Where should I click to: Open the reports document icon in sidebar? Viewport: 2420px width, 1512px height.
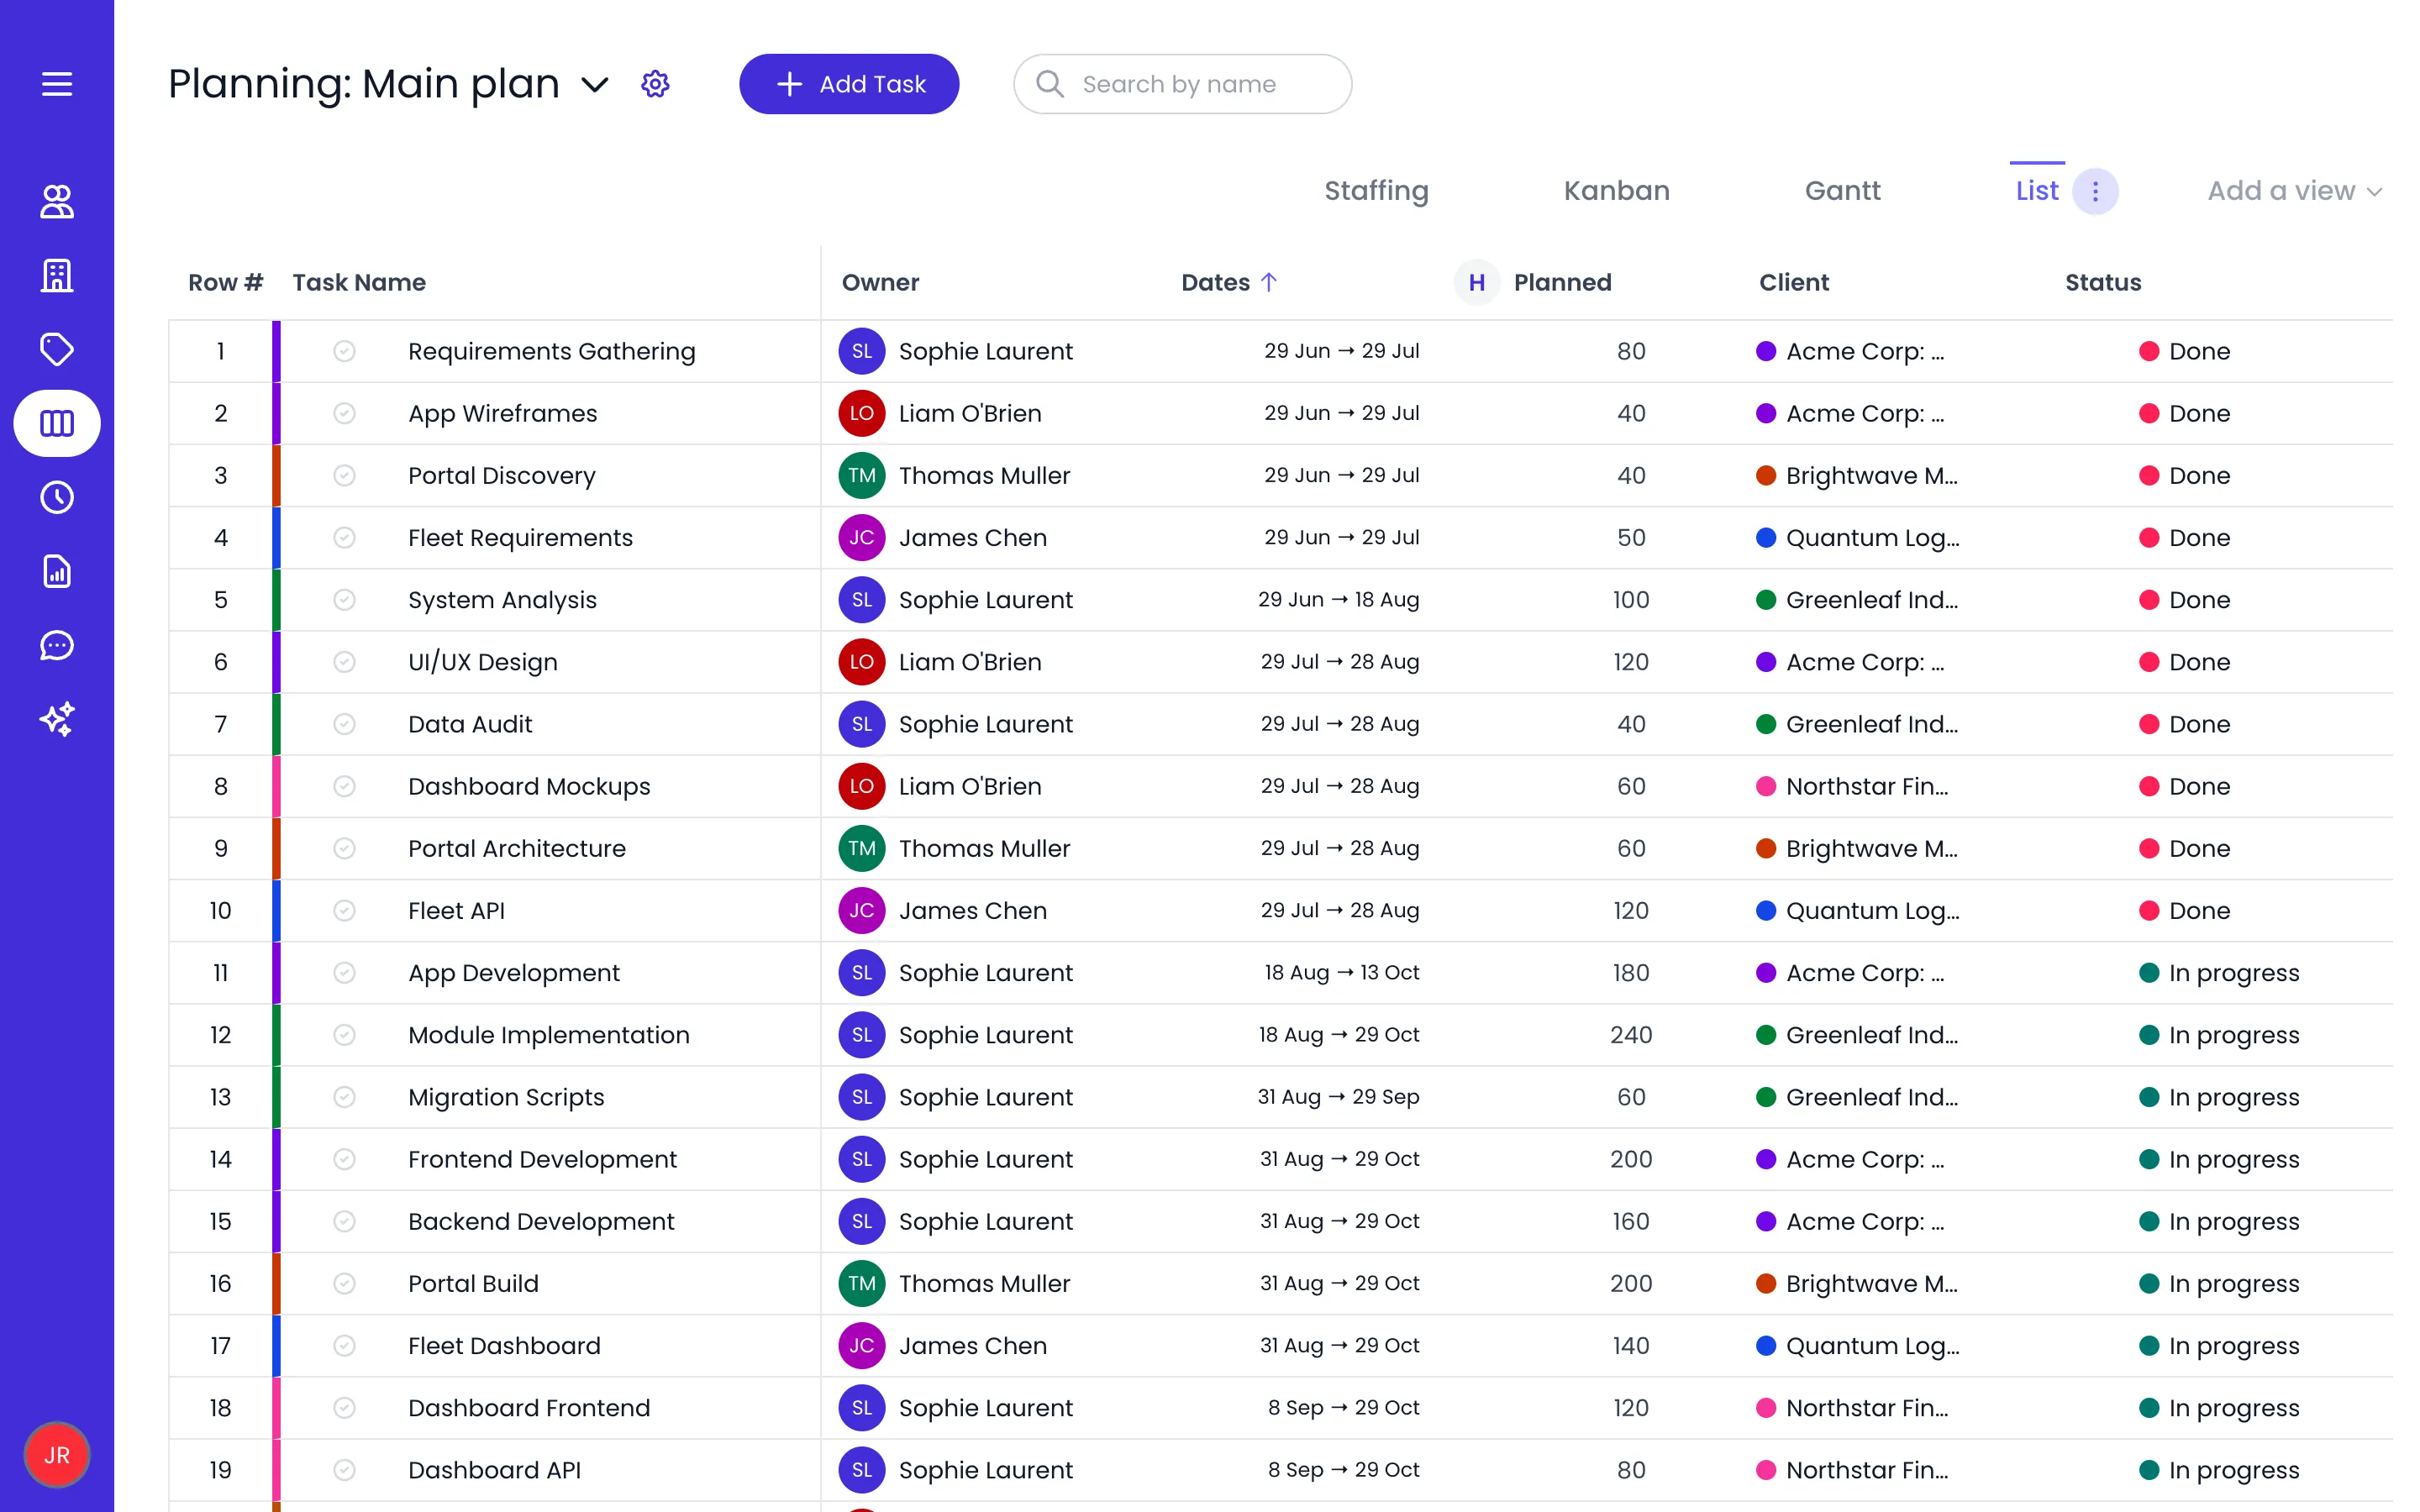pyautogui.click(x=57, y=571)
